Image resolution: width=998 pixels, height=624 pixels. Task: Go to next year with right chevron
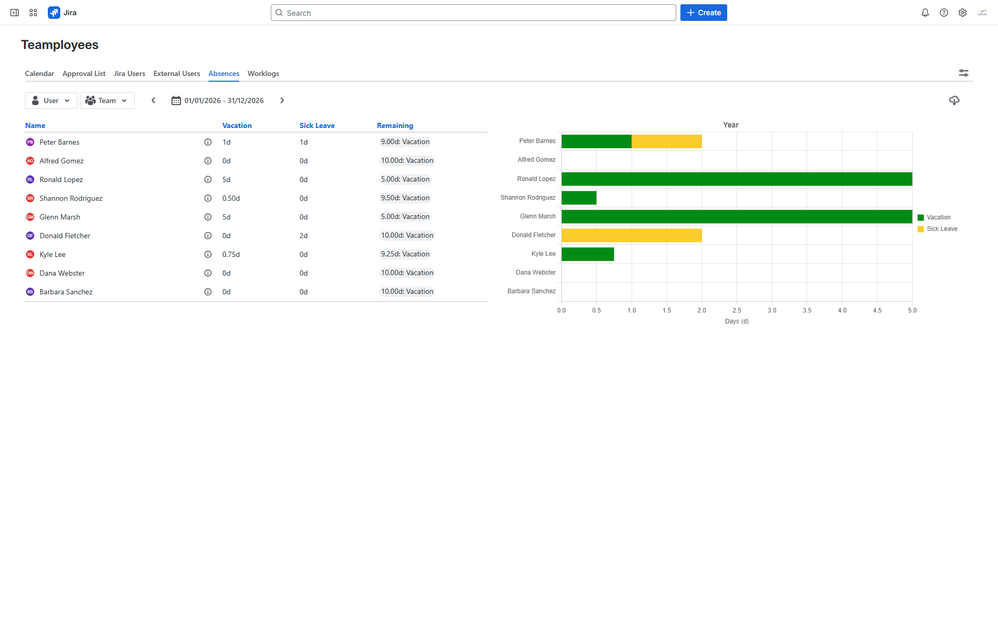(282, 101)
